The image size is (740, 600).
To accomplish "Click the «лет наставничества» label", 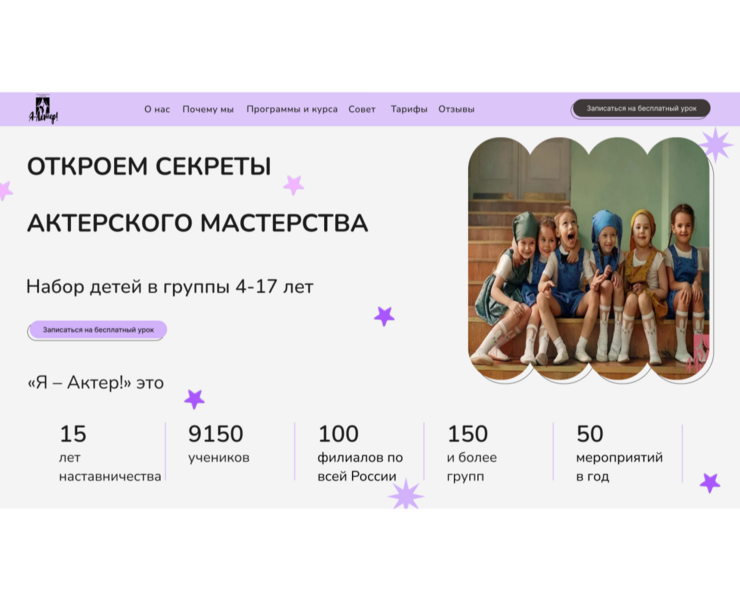I will 110,467.
